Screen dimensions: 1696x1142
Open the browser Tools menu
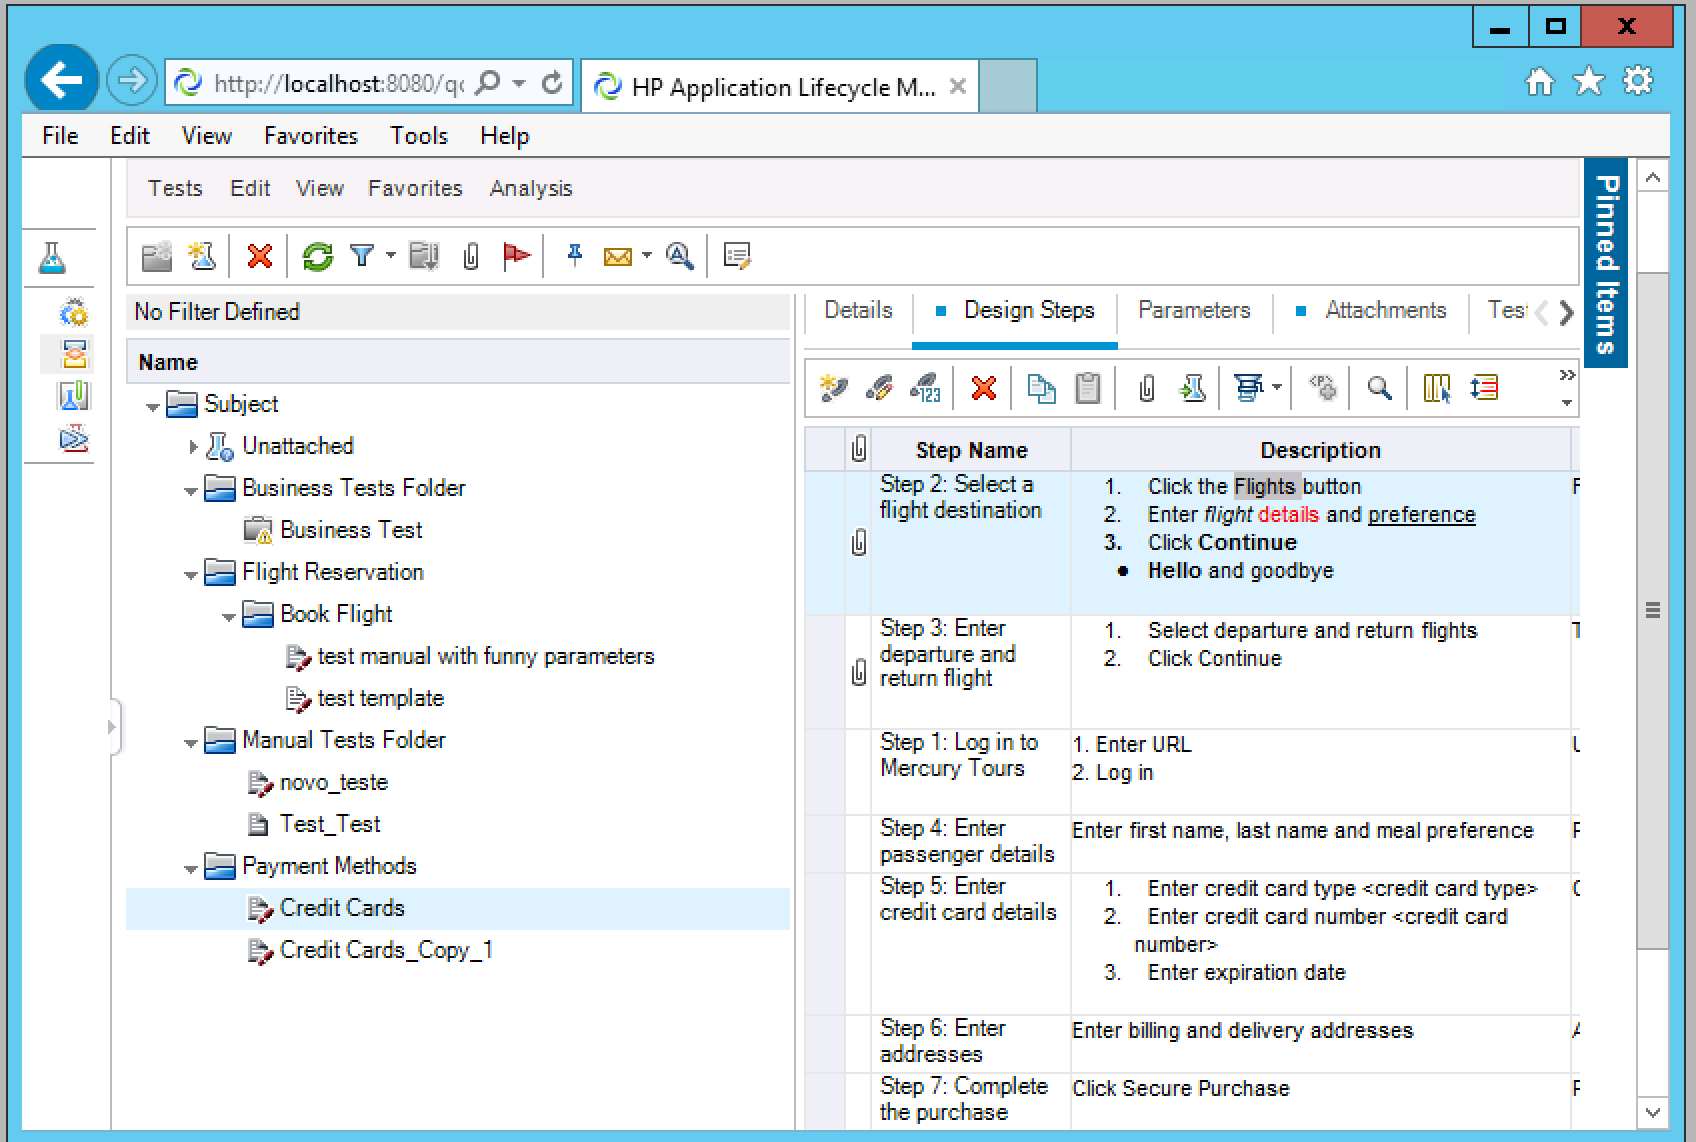[x=418, y=136]
